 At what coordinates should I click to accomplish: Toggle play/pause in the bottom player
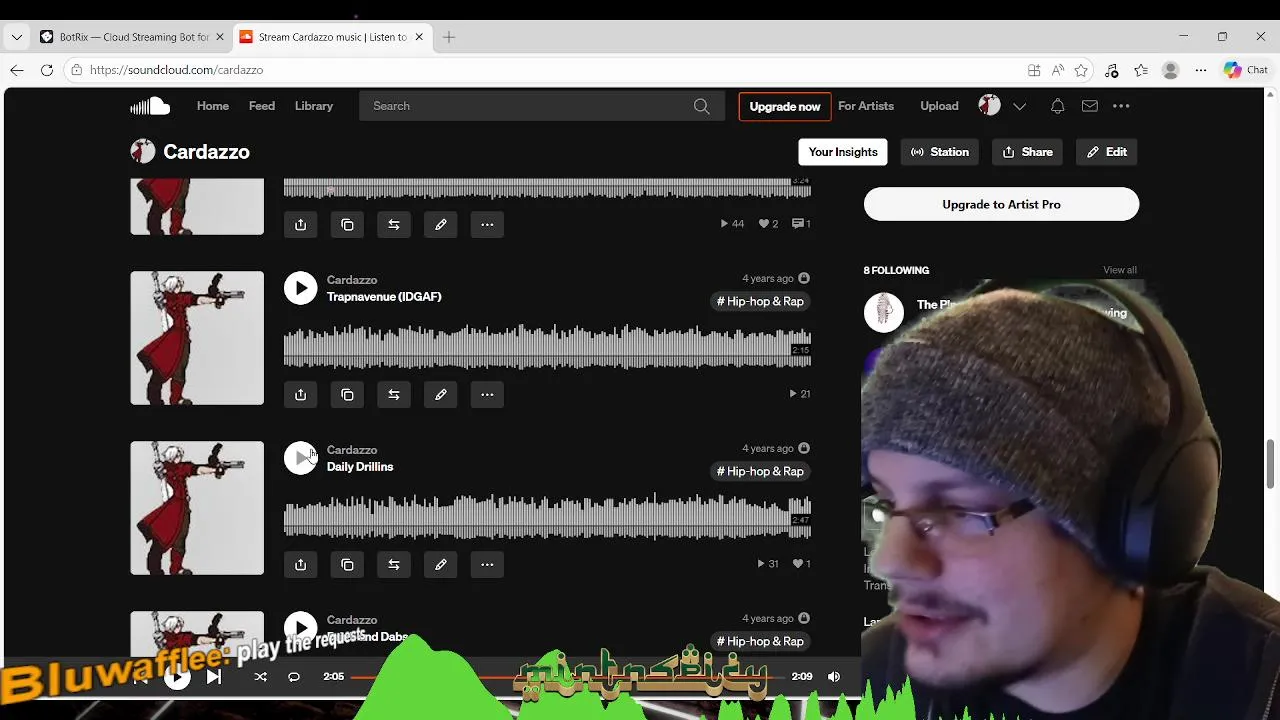click(177, 677)
